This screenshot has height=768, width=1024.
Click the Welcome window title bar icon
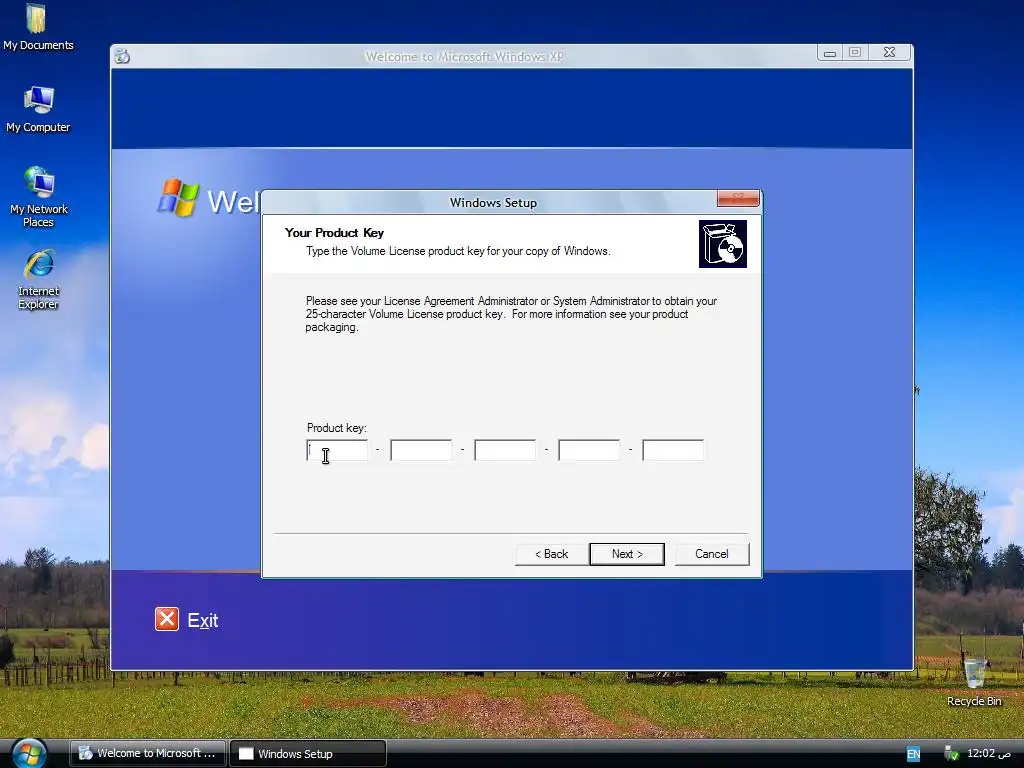click(122, 56)
